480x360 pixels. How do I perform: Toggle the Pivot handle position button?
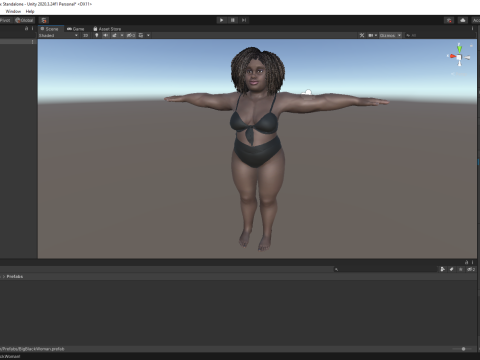6,20
